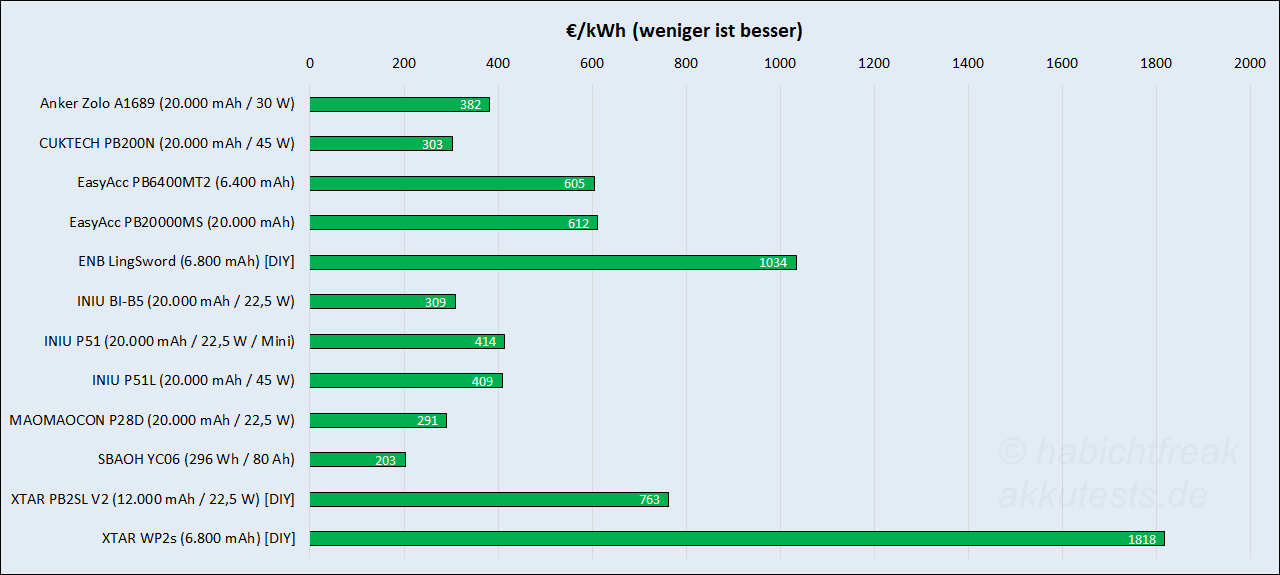
Task: Select the INIU BI-B5 category label
Action: [x=185, y=301]
